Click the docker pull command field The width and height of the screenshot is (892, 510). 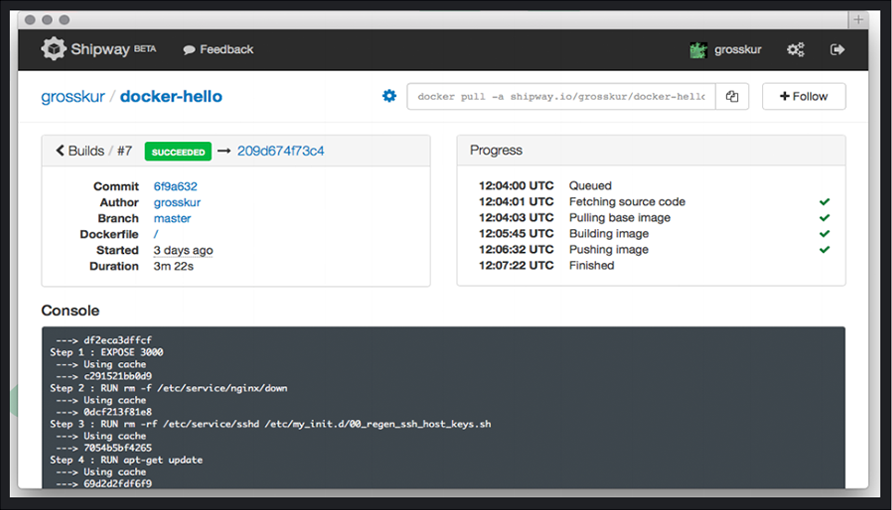pos(561,96)
